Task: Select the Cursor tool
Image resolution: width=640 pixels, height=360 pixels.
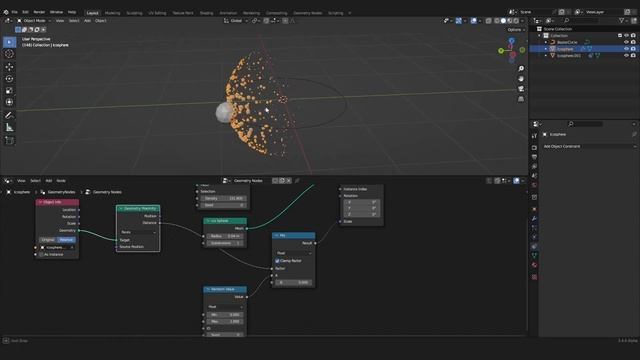Action: pyautogui.click(x=9, y=54)
